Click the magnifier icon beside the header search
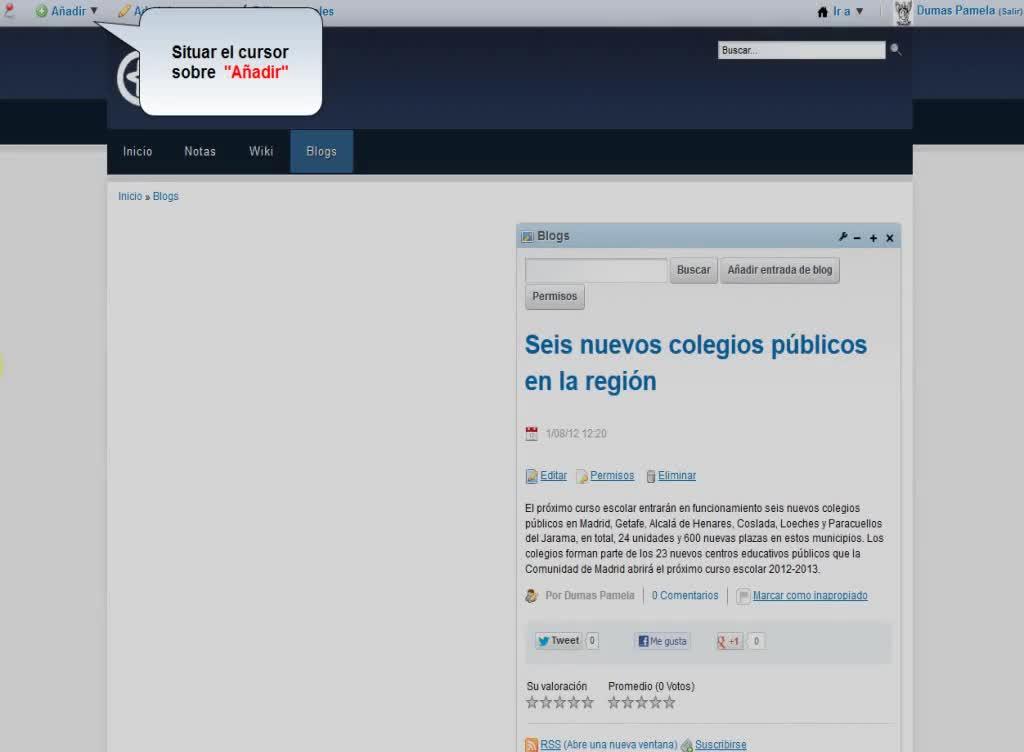This screenshot has height=752, width=1024. click(895, 49)
